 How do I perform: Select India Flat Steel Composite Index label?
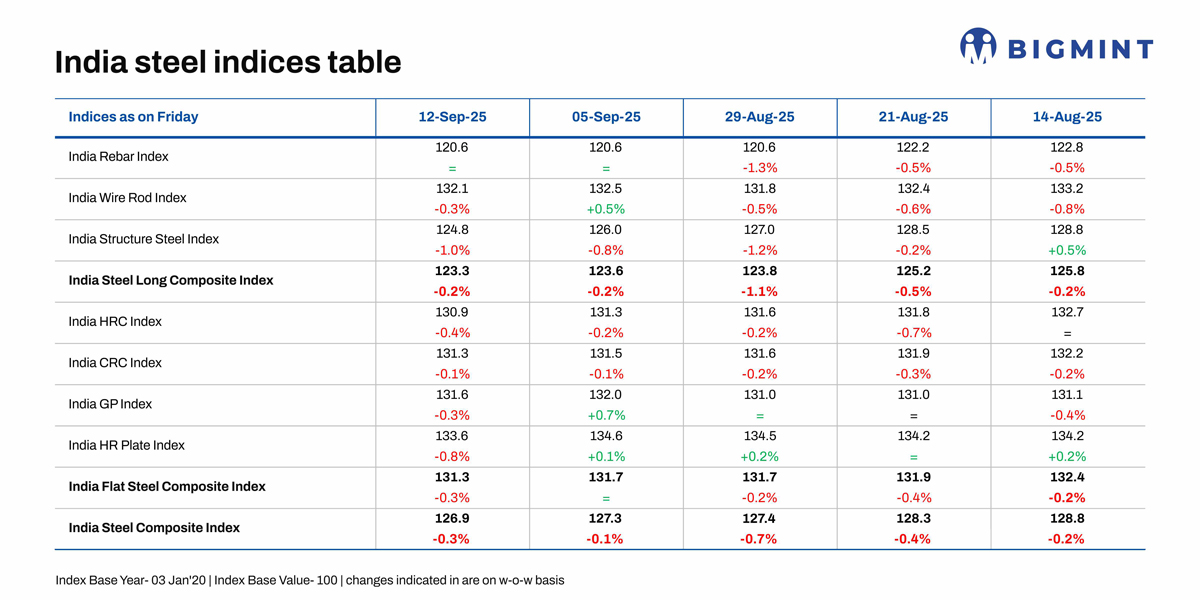coord(167,487)
